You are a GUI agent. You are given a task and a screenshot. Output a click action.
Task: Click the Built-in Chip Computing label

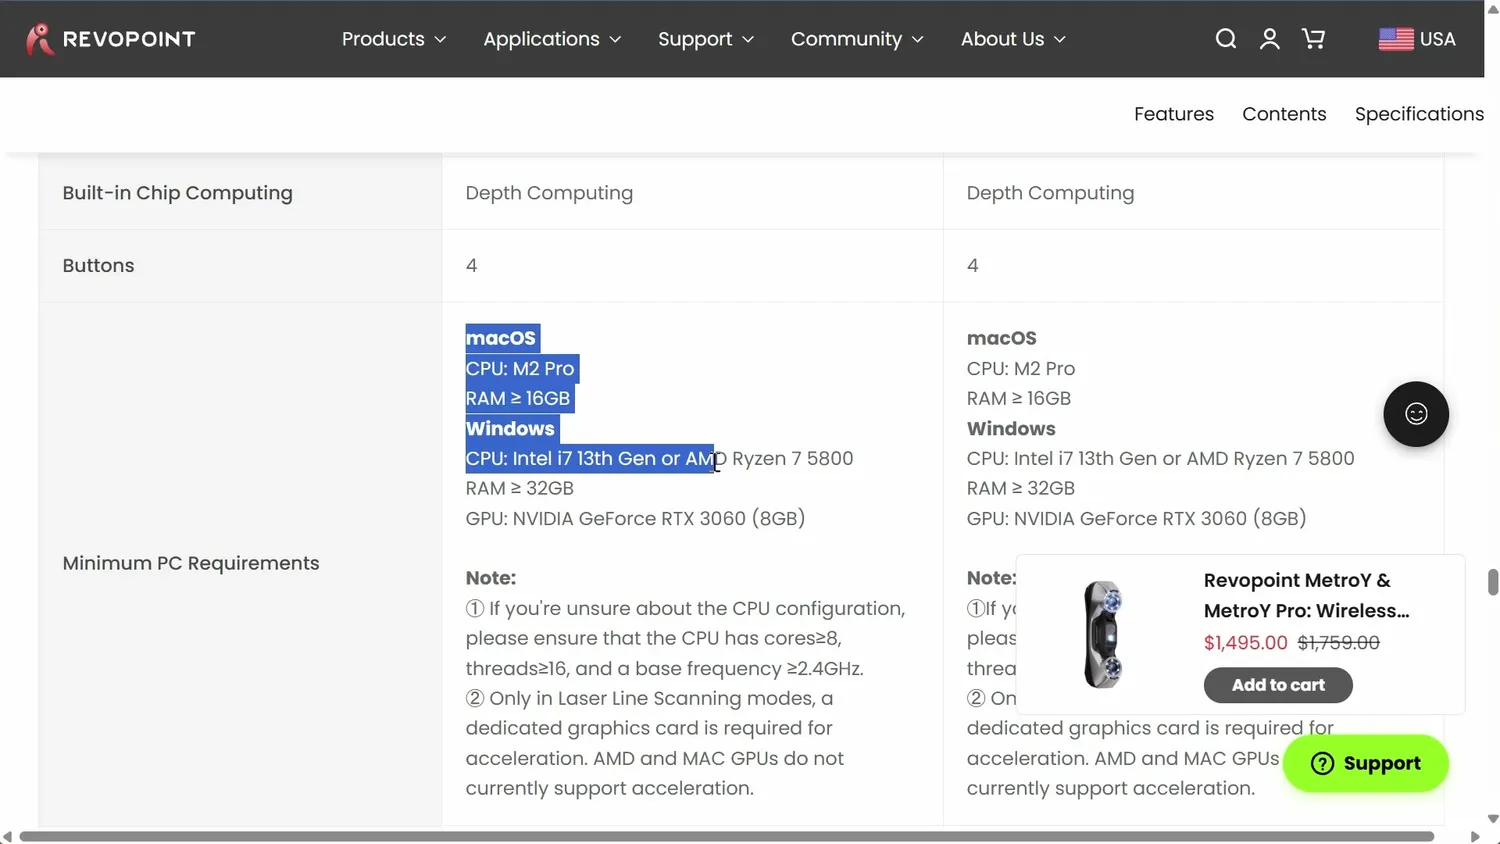pyautogui.click(x=177, y=193)
